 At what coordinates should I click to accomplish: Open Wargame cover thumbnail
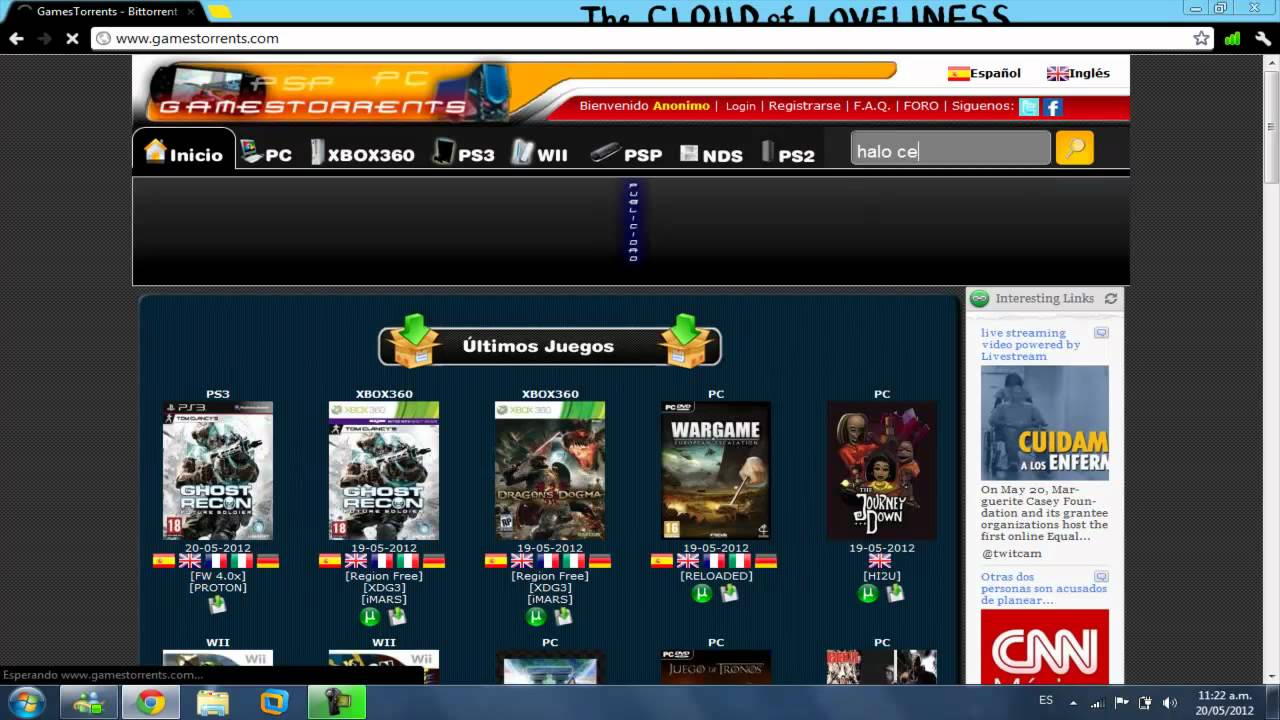(715, 471)
